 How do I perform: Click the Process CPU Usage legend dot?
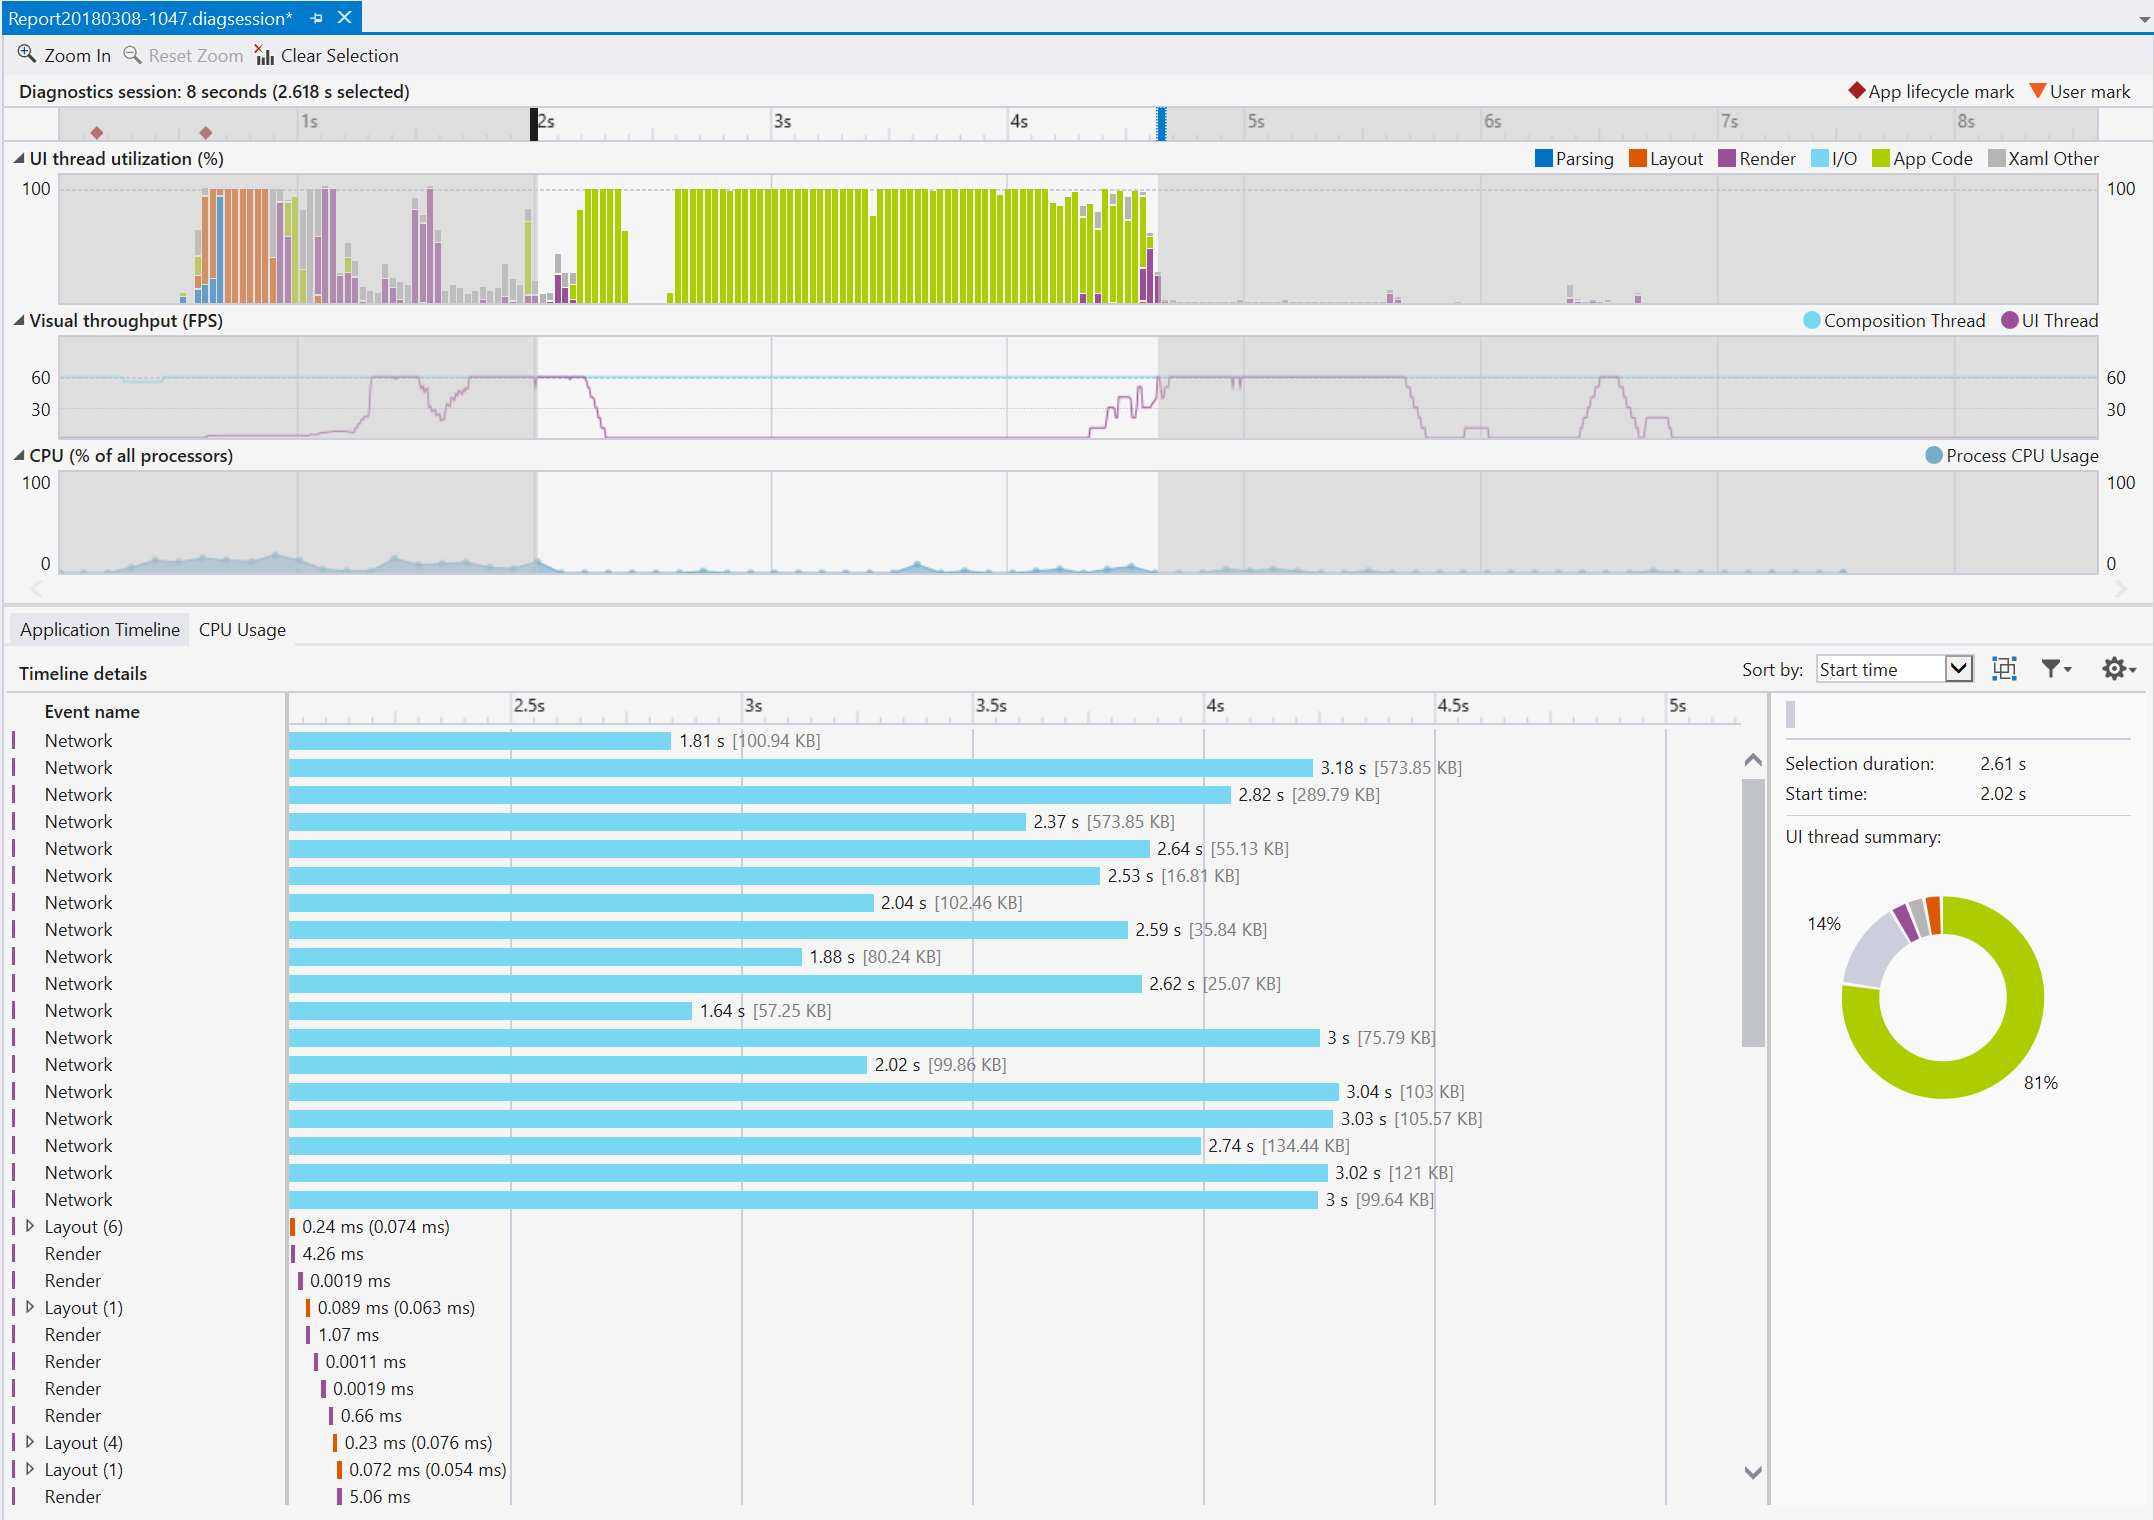(1934, 455)
